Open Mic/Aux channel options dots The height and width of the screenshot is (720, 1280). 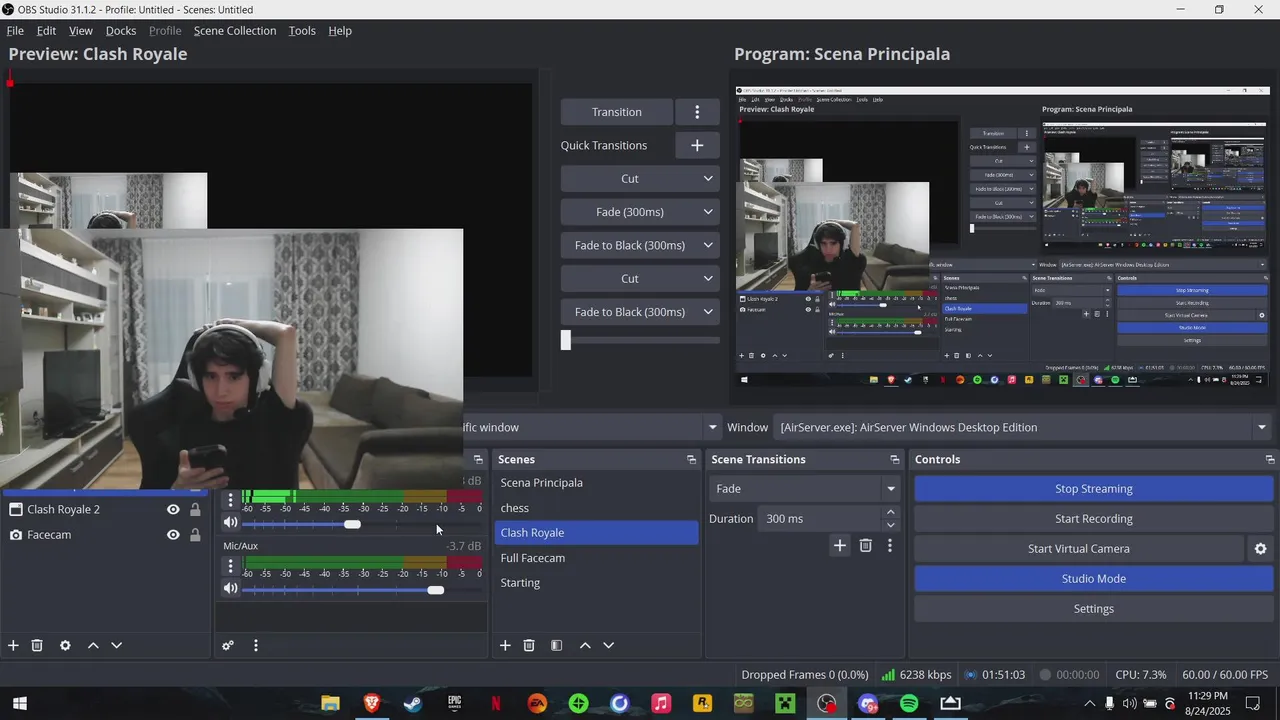tap(231, 565)
